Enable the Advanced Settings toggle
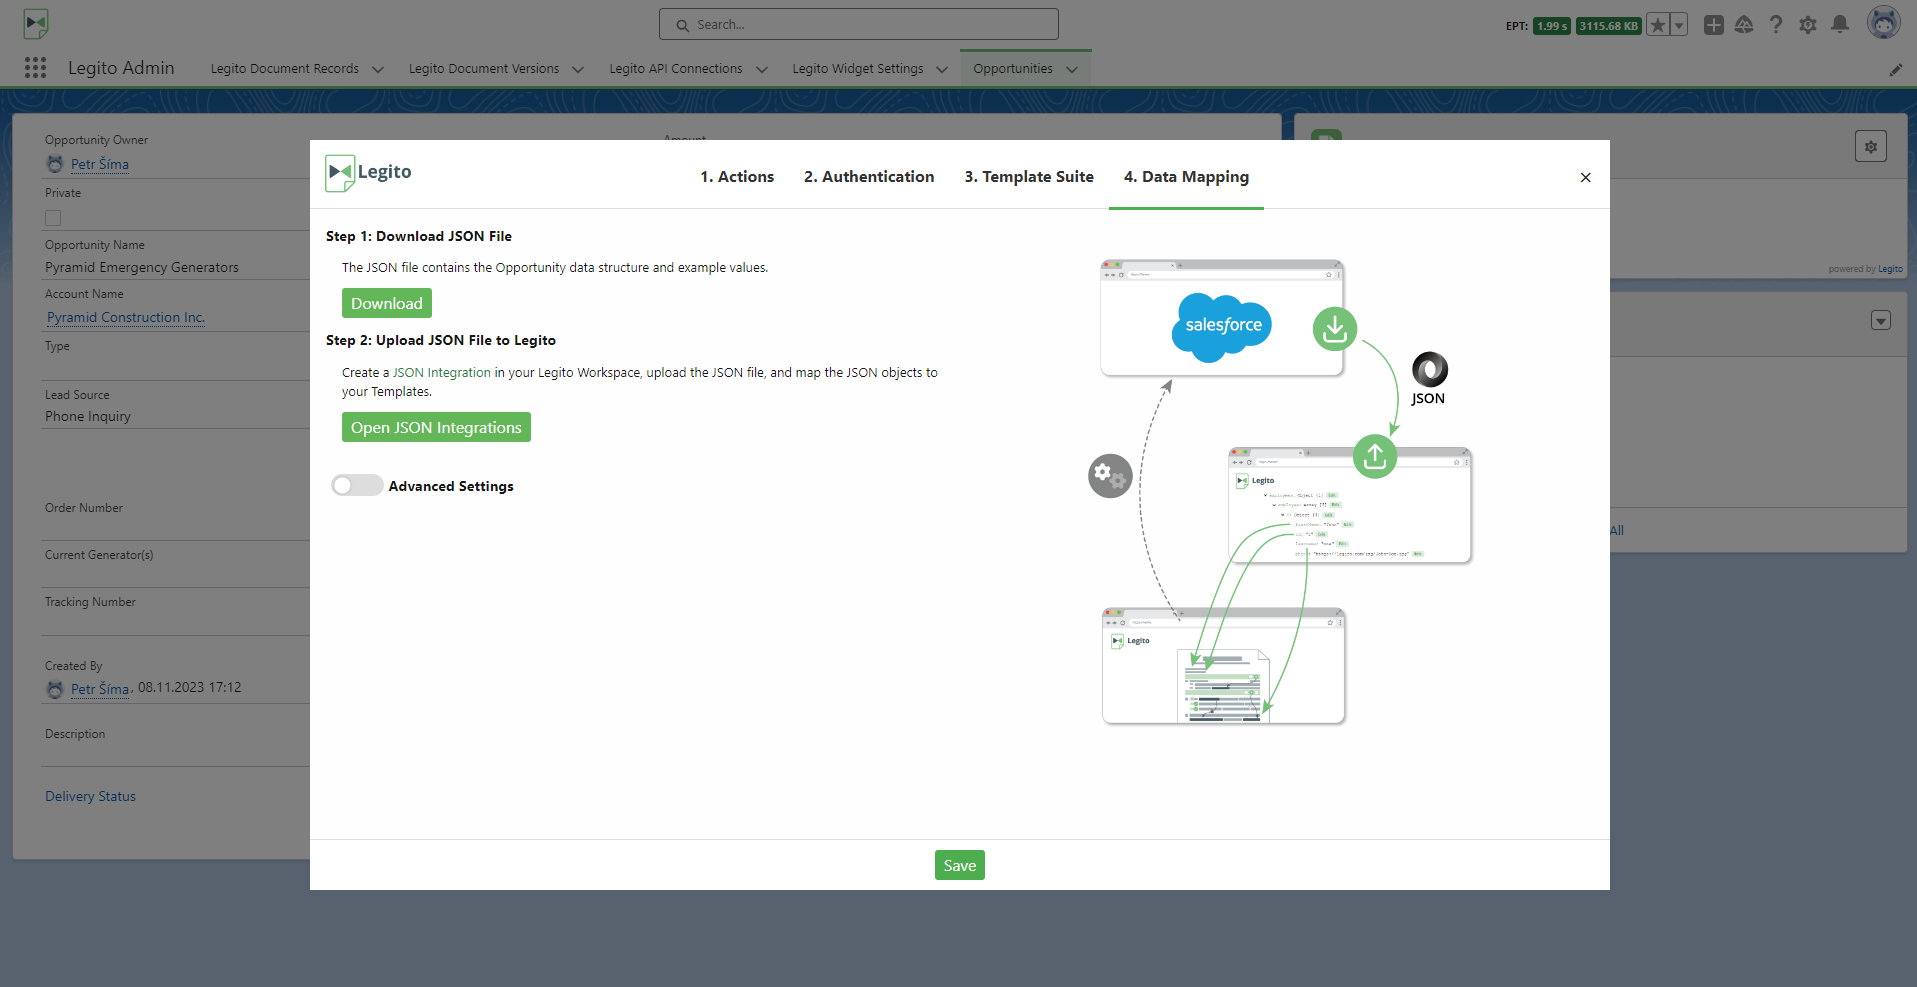The image size is (1917, 987). pyautogui.click(x=357, y=485)
